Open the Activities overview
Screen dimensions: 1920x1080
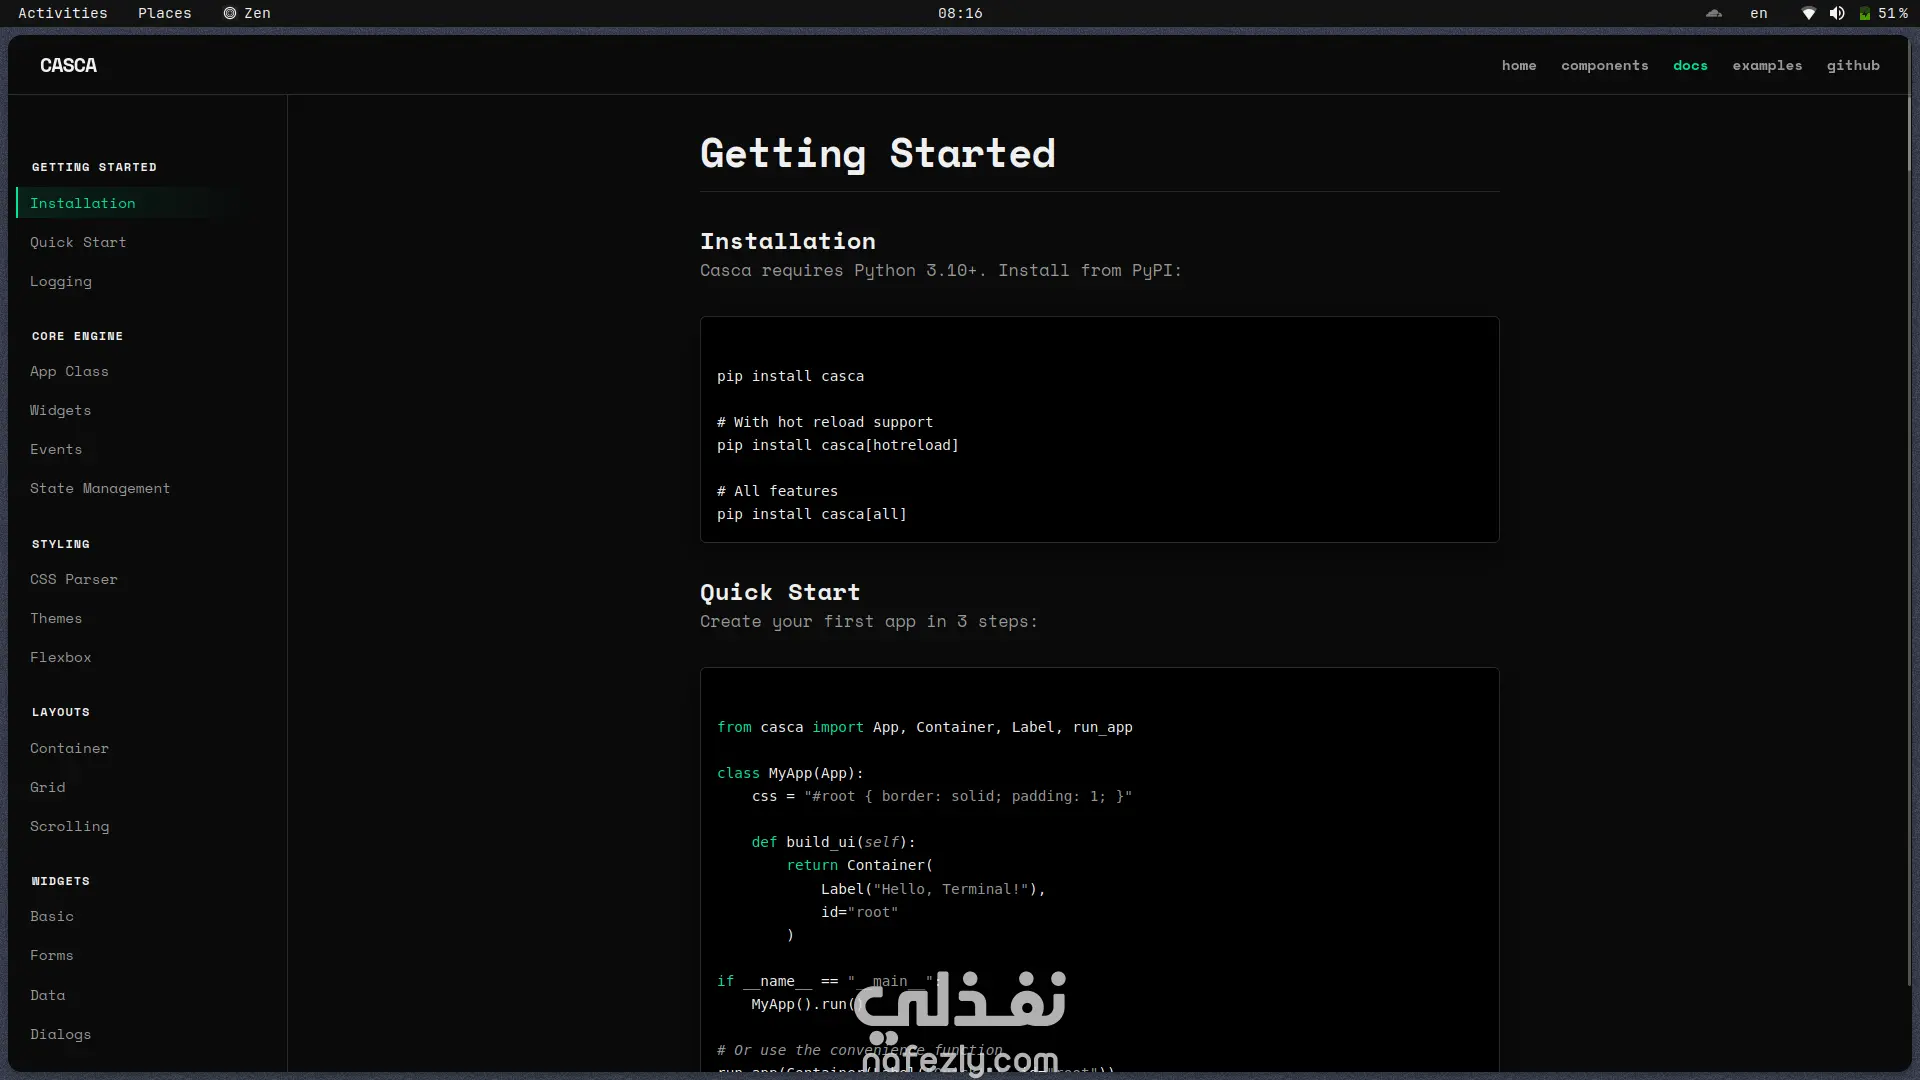62,13
